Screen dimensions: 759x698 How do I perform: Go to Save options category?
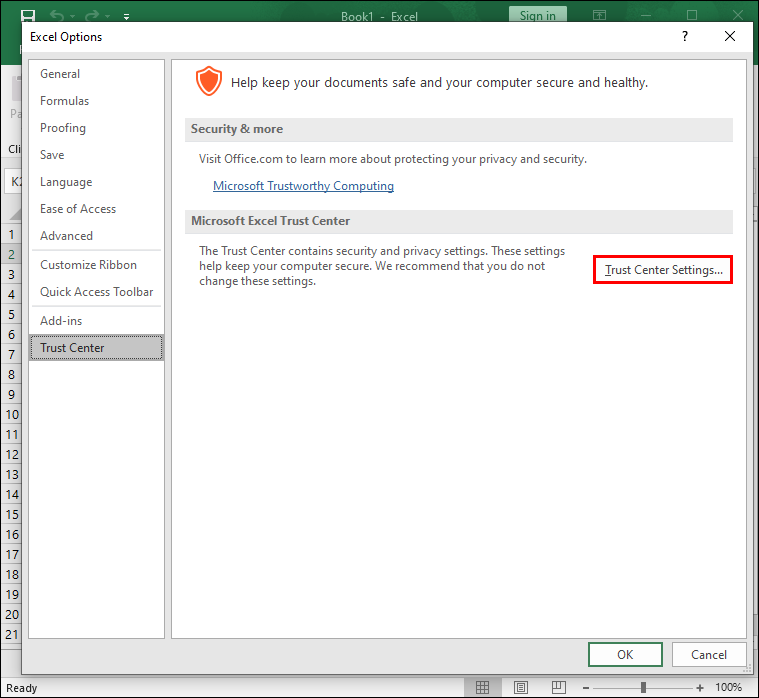pyautogui.click(x=96, y=155)
